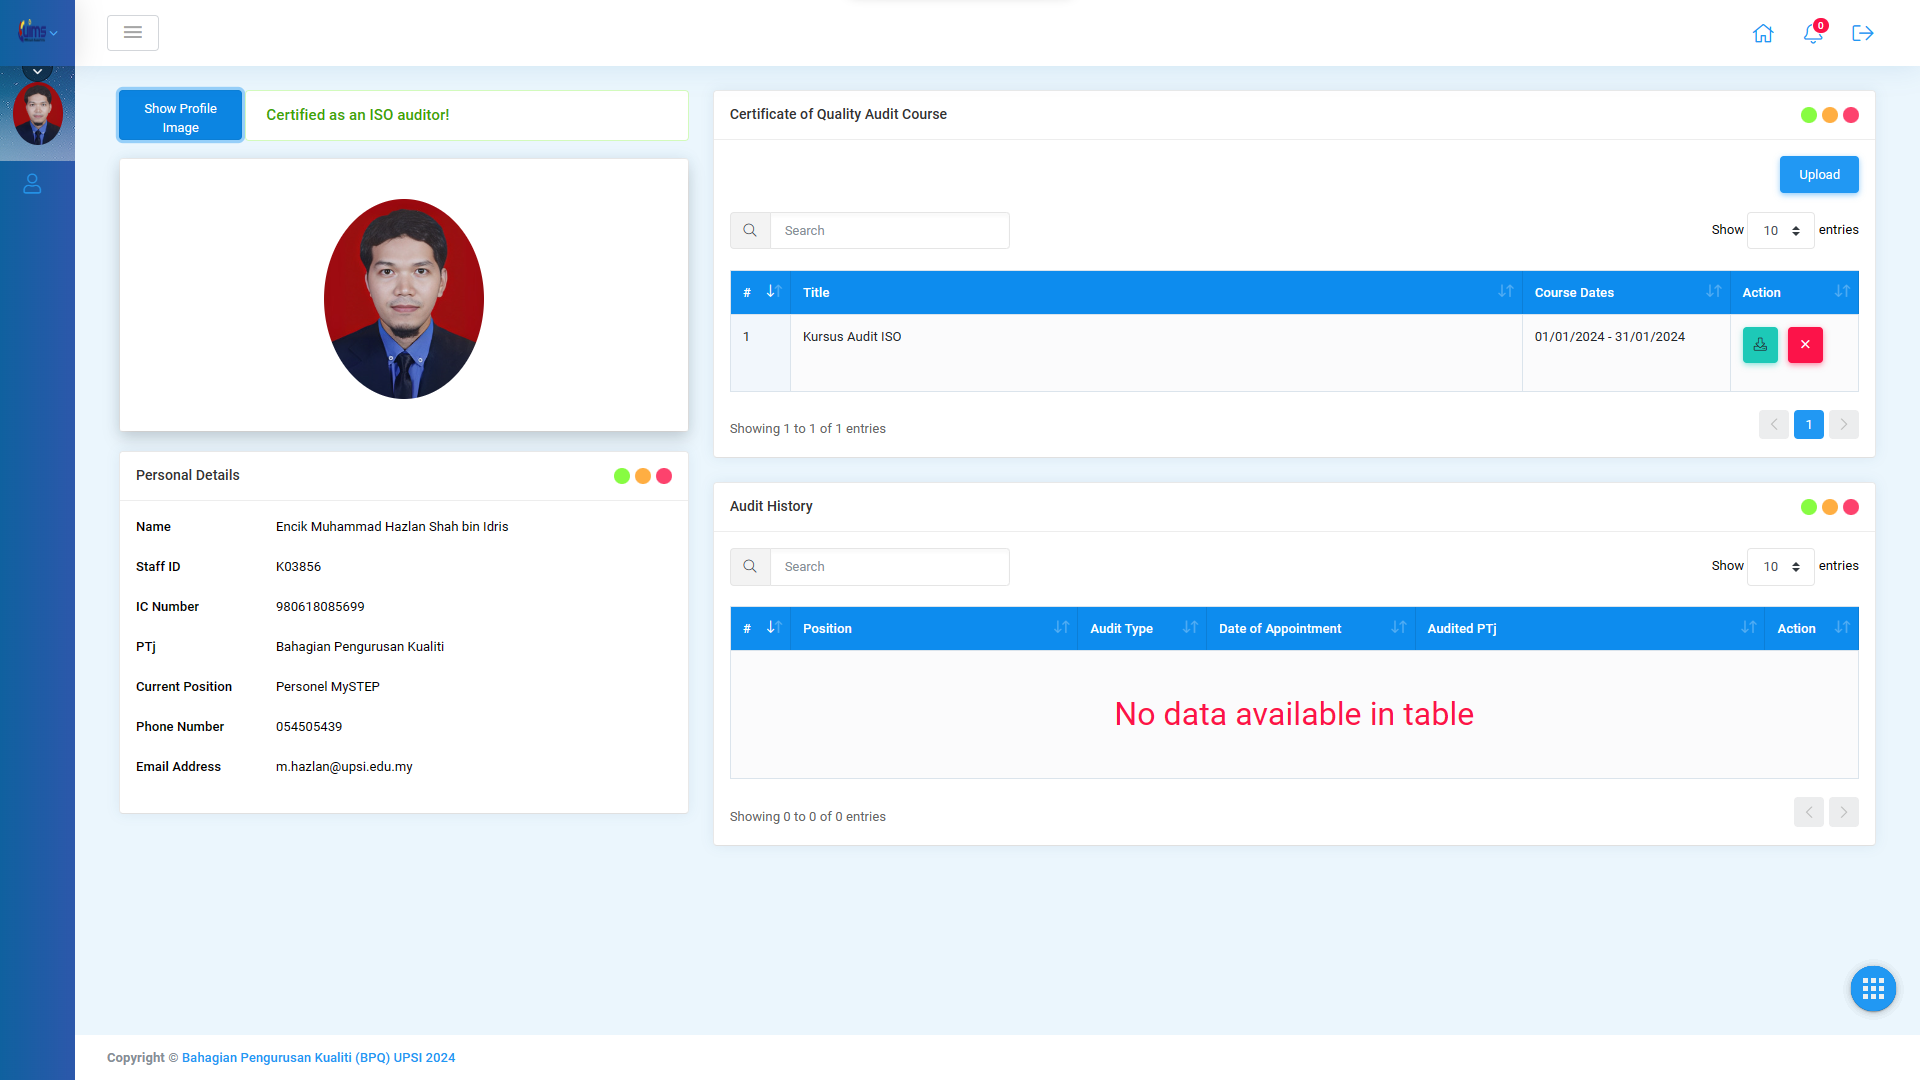Delete the Kursus Audit ISO entry
This screenshot has height=1080, width=1920.
[x=1805, y=345]
